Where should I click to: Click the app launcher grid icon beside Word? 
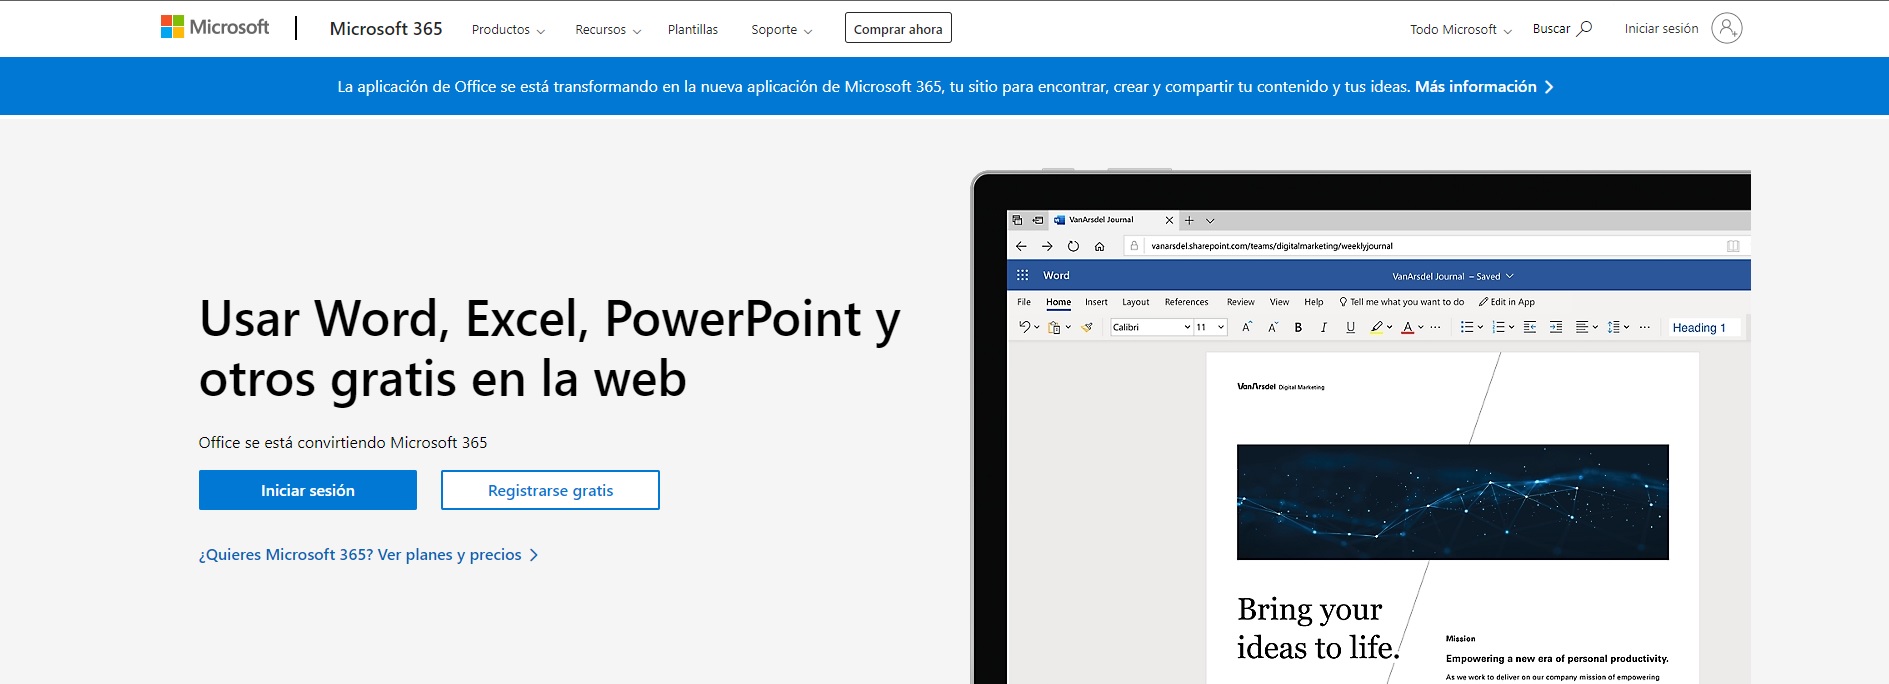point(1022,275)
